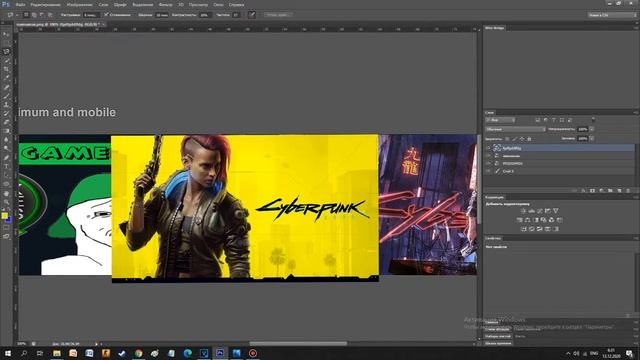Add a Hue/Saturation adjustment
Screen dimensions: 640x360
click(x=520, y=220)
